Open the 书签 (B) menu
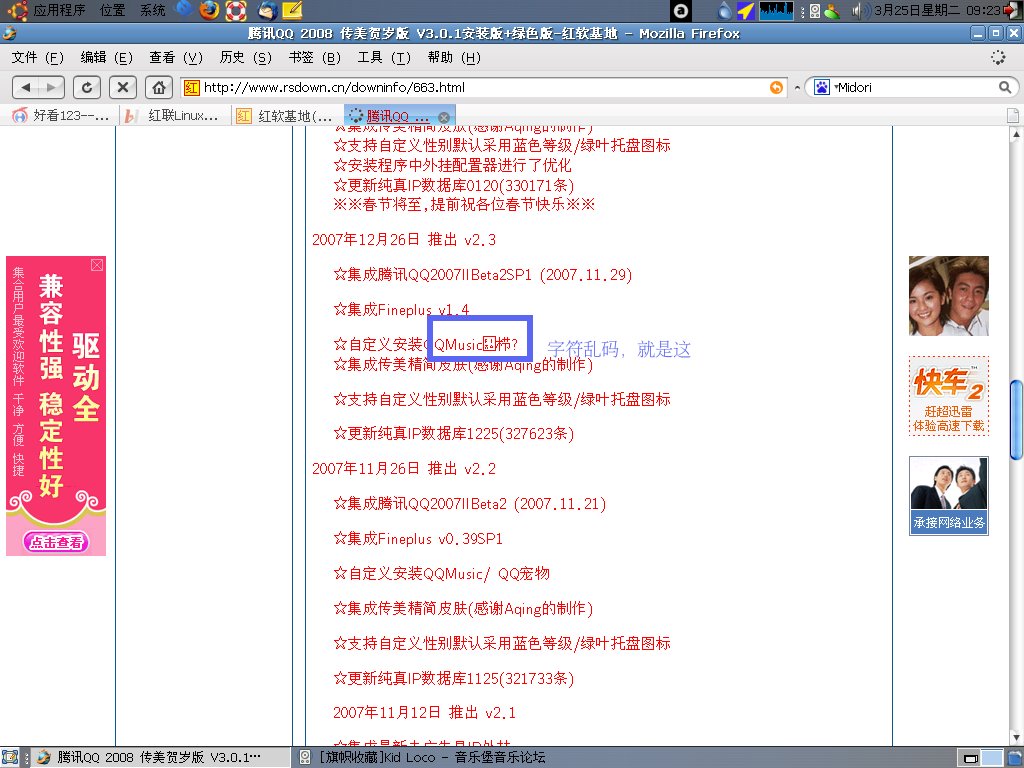 point(315,57)
